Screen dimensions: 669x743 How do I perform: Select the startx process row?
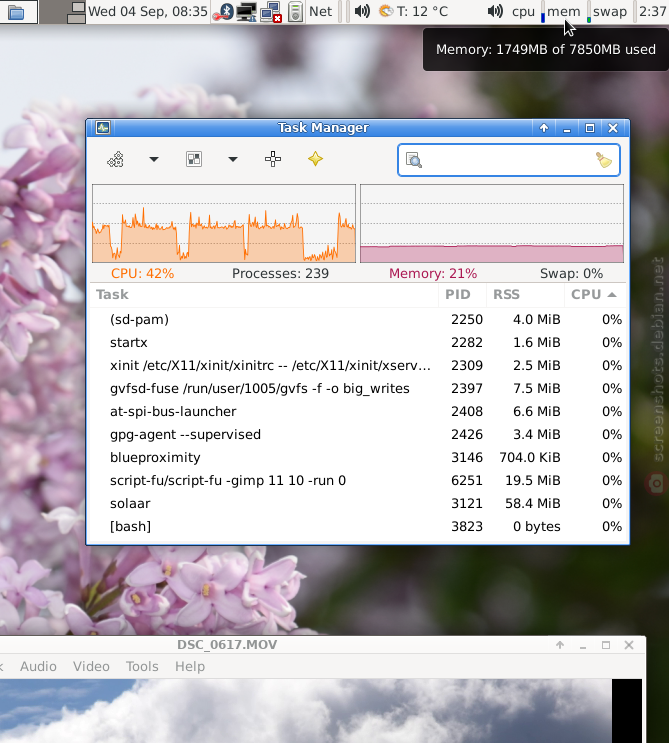tap(358, 343)
